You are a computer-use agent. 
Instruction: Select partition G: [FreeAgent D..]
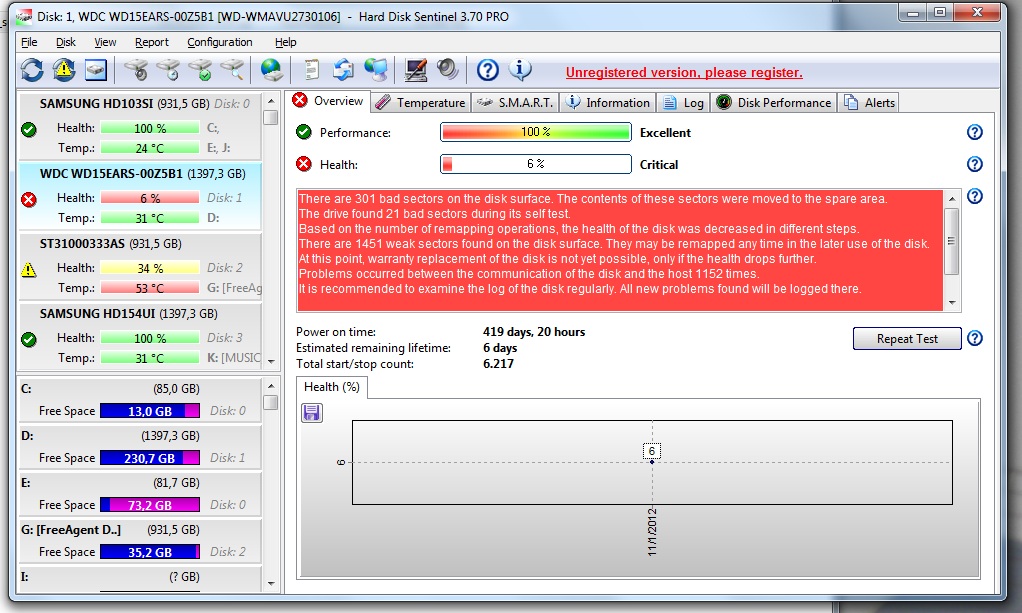tap(140, 541)
